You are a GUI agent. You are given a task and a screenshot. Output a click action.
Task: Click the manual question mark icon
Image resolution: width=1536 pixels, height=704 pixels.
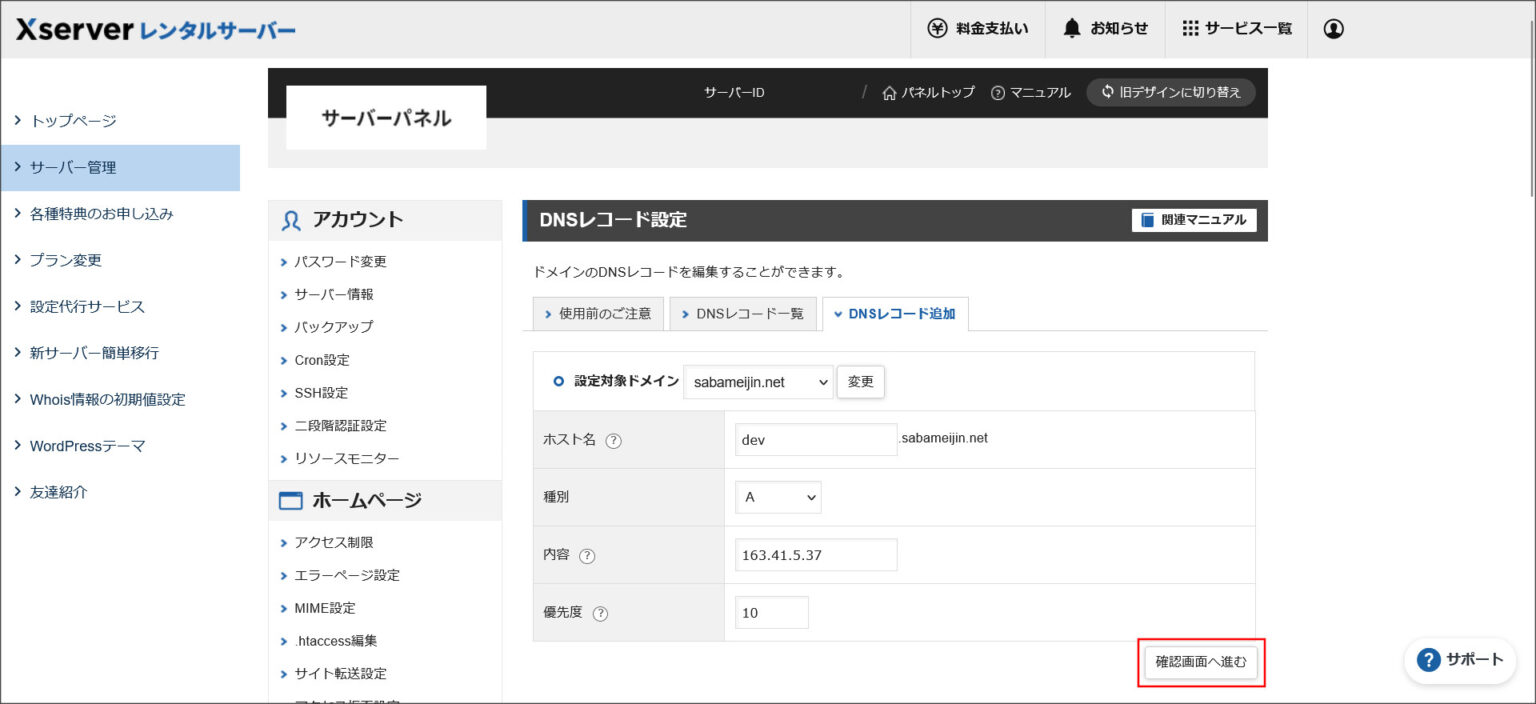tap(997, 93)
